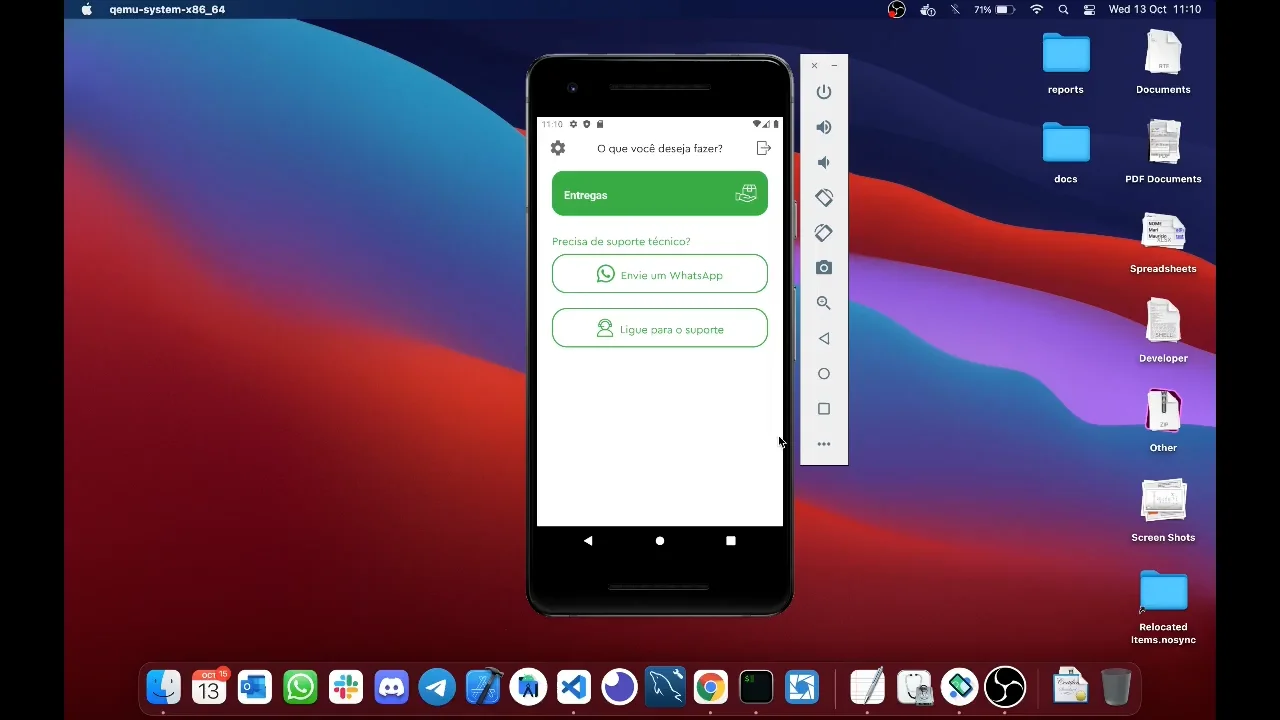1280x720 pixels.
Task: Select the Spreadsheets stack on desktop
Action: coord(1163,242)
